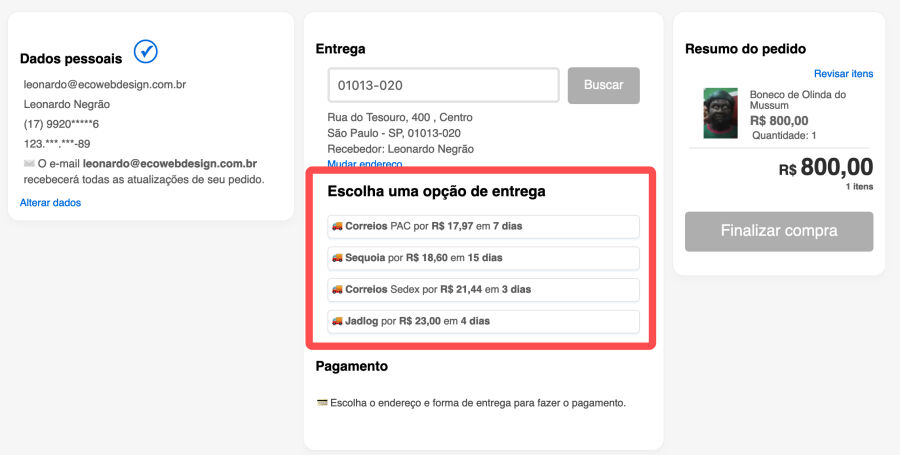Click the blue checkmark beside Dados pessoais
Image resolution: width=900 pixels, height=455 pixels.
pos(145,50)
